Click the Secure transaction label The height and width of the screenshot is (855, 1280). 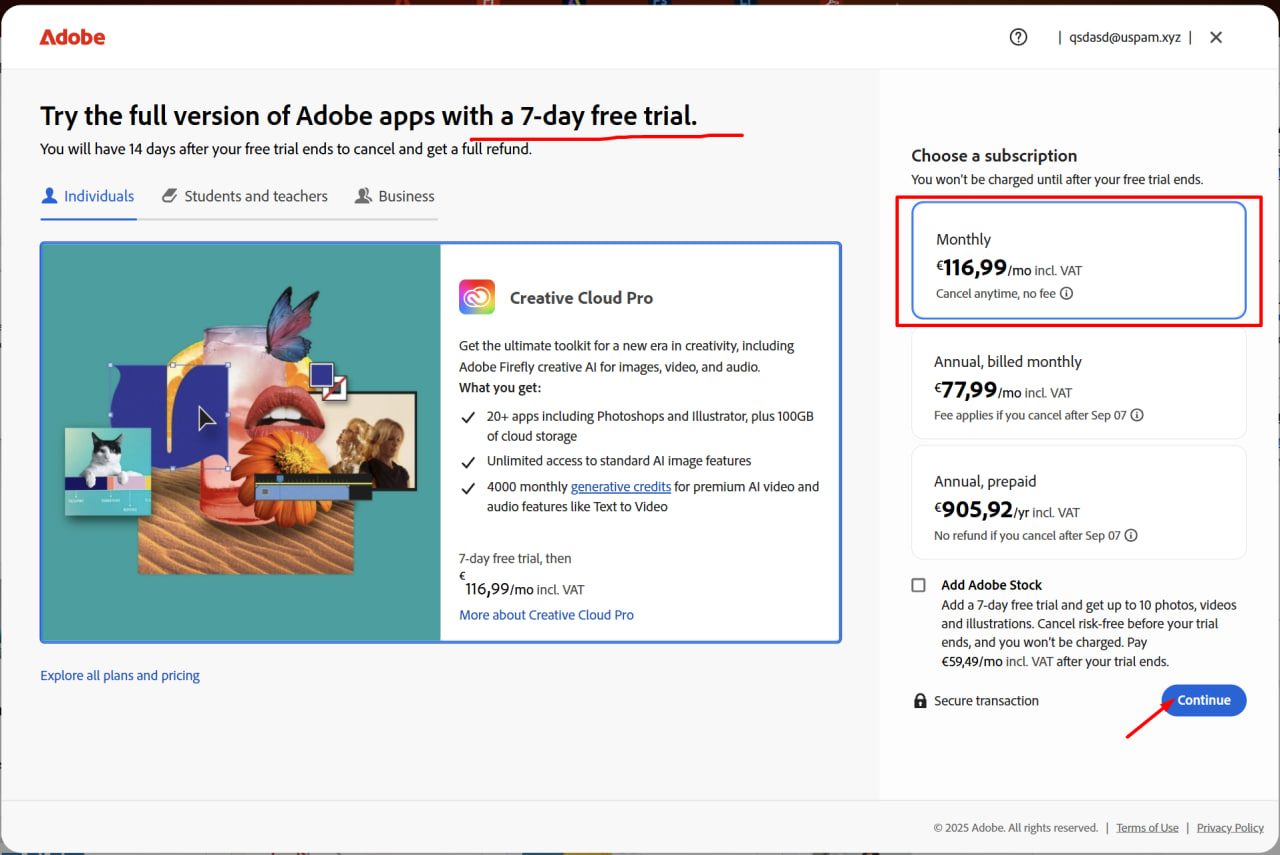986,701
